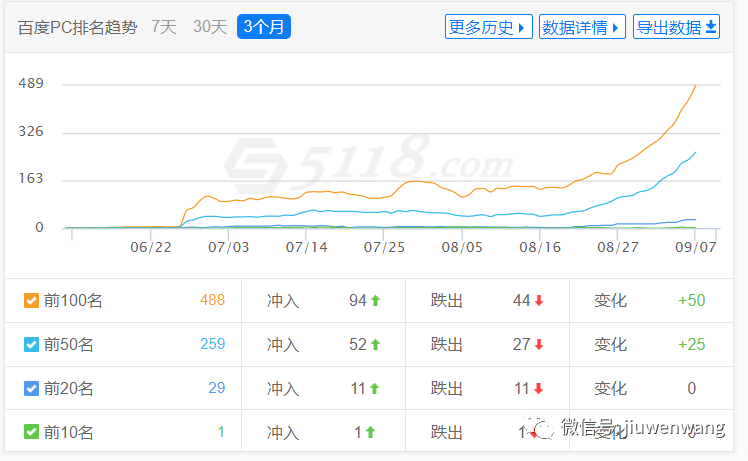The image size is (748, 461).
Task: Click green up arrow in 前20名 row
Action: (x=375, y=388)
